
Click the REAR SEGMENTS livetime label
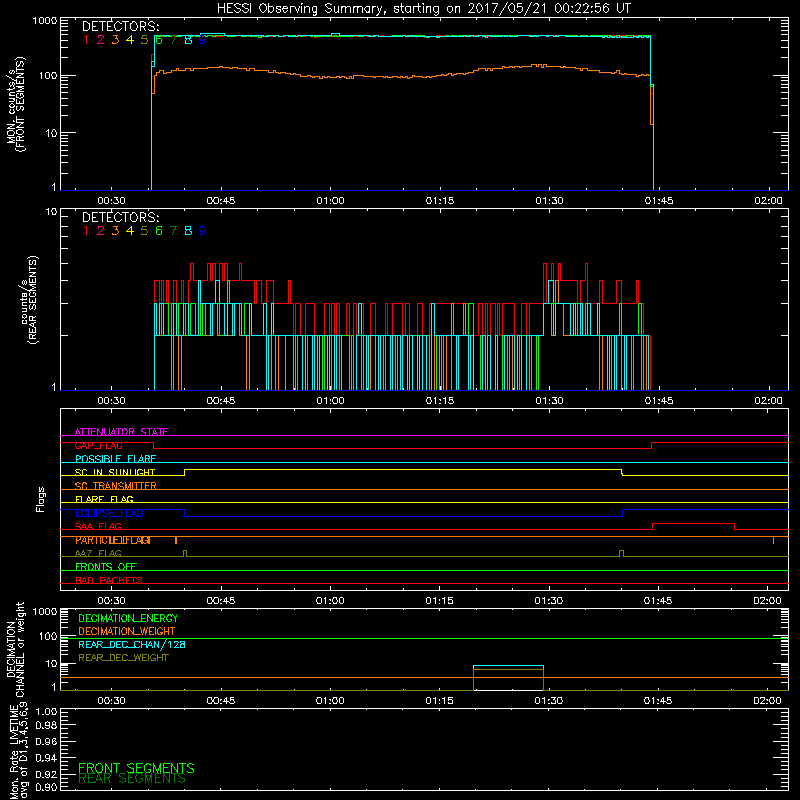(x=132, y=779)
